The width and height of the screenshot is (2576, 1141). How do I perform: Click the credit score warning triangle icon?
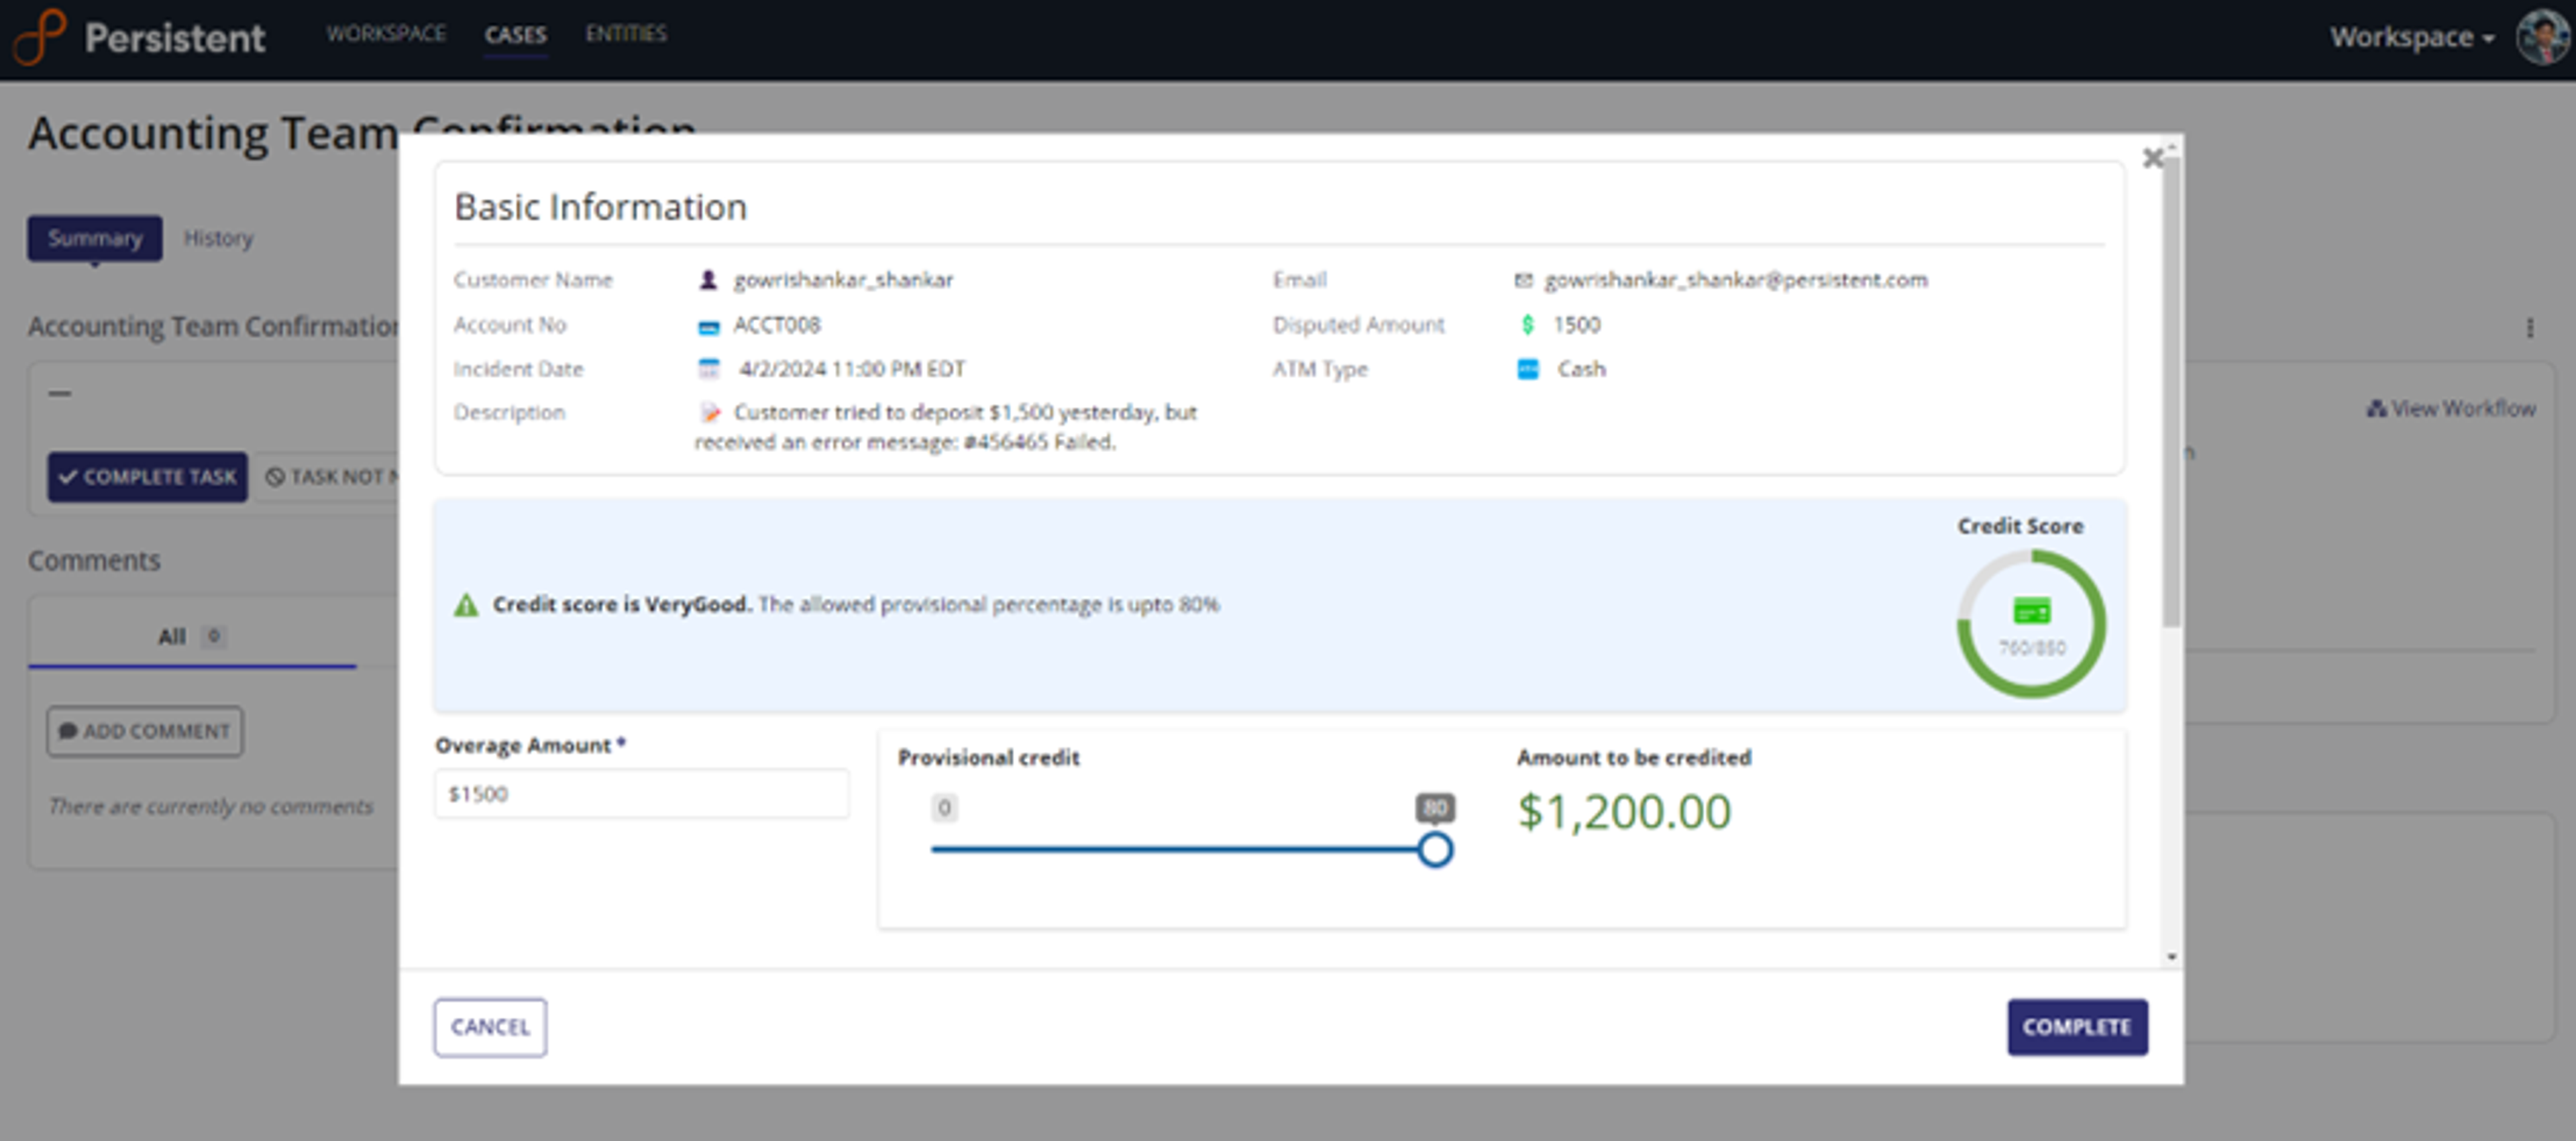click(x=466, y=605)
